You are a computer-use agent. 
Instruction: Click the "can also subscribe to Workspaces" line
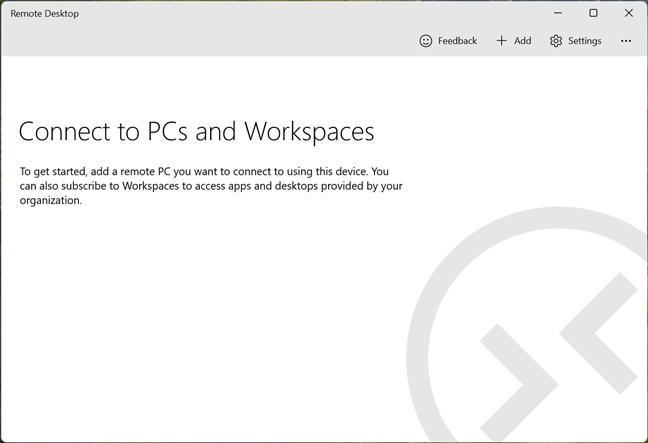(210, 186)
